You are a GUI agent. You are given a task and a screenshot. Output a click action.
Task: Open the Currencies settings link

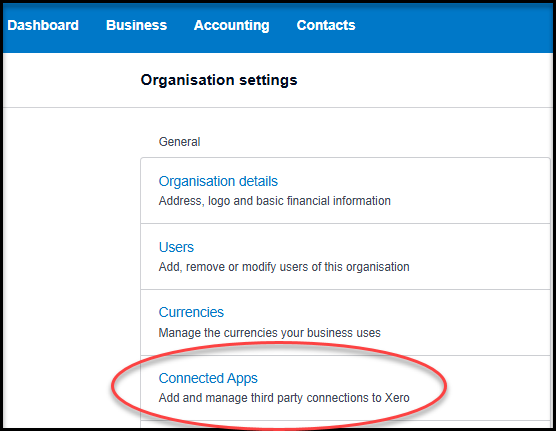pyautogui.click(x=191, y=313)
